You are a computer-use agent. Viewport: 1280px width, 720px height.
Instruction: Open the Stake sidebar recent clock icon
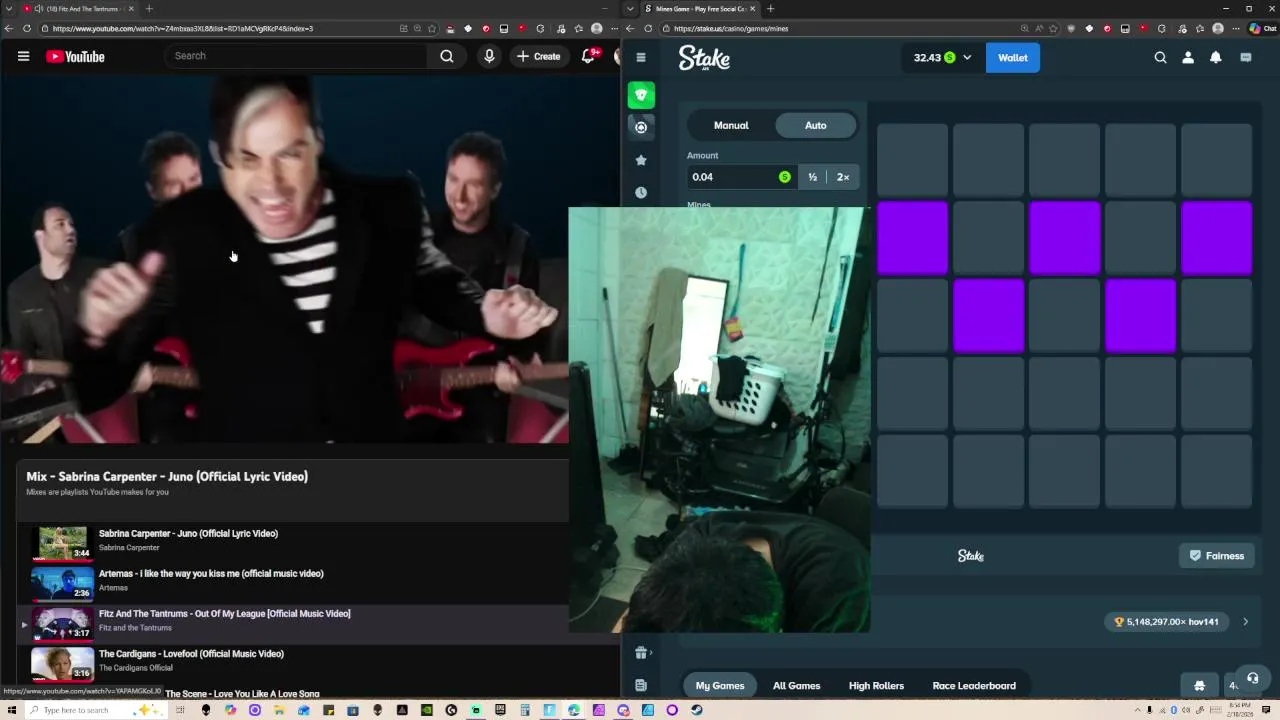click(641, 192)
